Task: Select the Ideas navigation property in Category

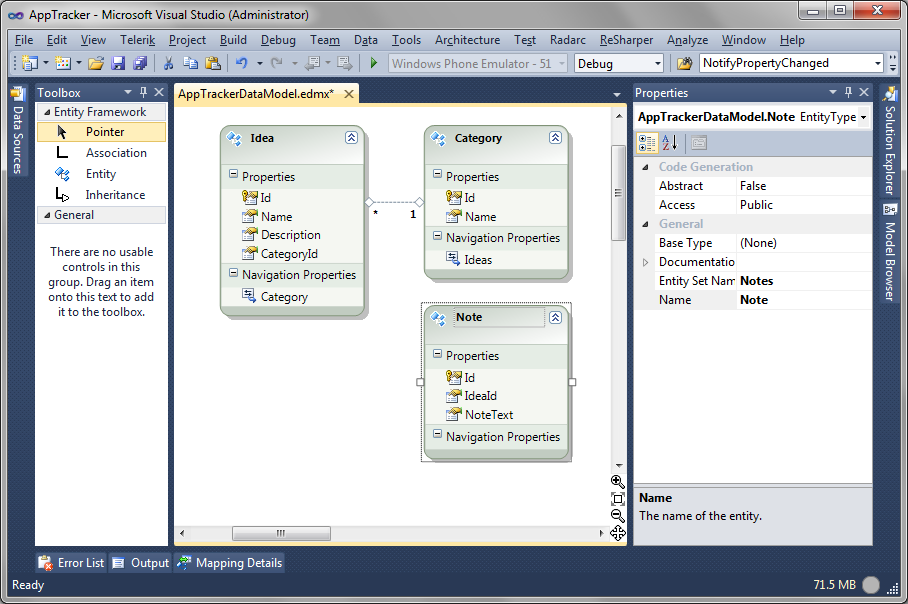Action: point(478,260)
